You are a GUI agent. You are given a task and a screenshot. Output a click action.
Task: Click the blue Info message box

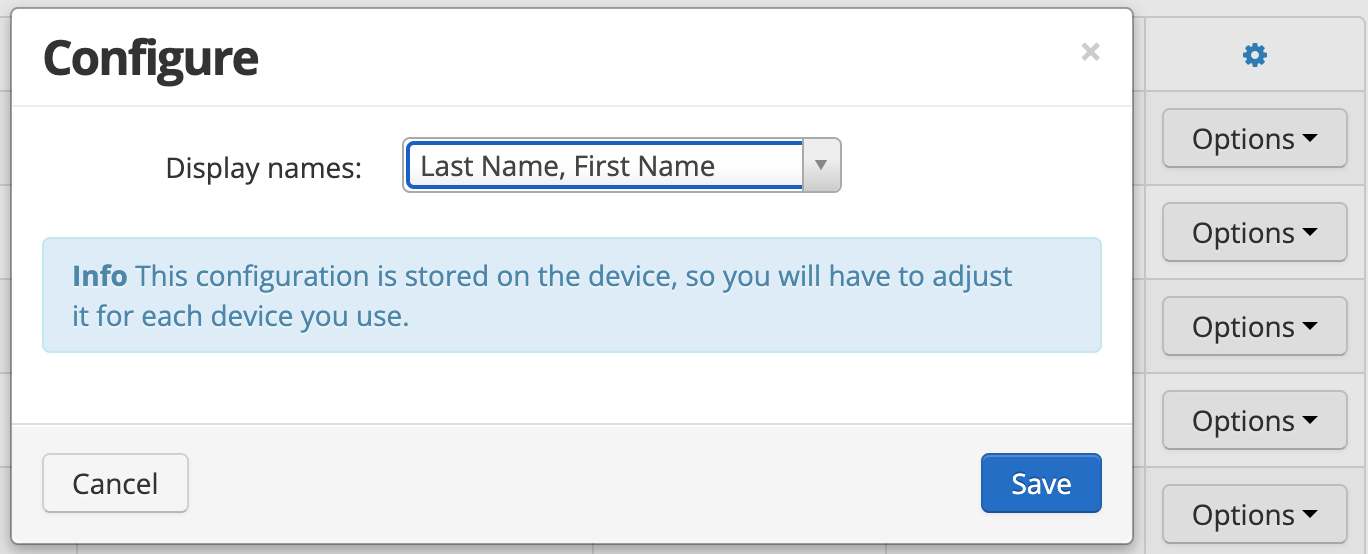pos(571,295)
